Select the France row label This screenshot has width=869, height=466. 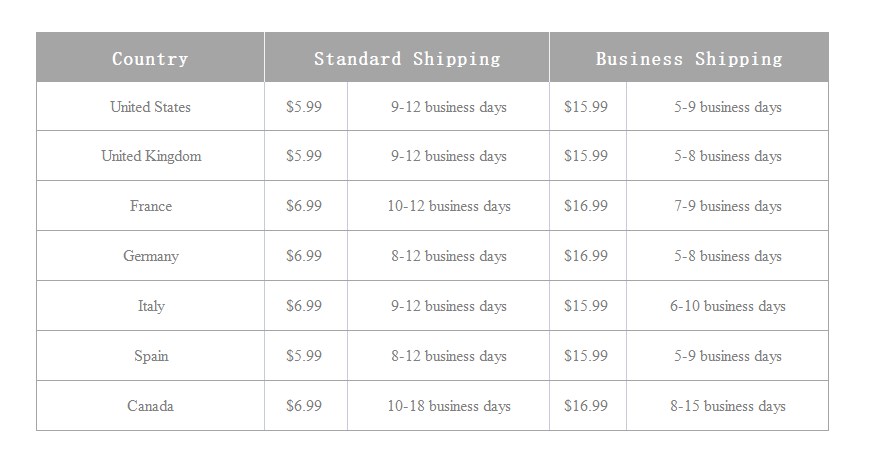tap(150, 206)
